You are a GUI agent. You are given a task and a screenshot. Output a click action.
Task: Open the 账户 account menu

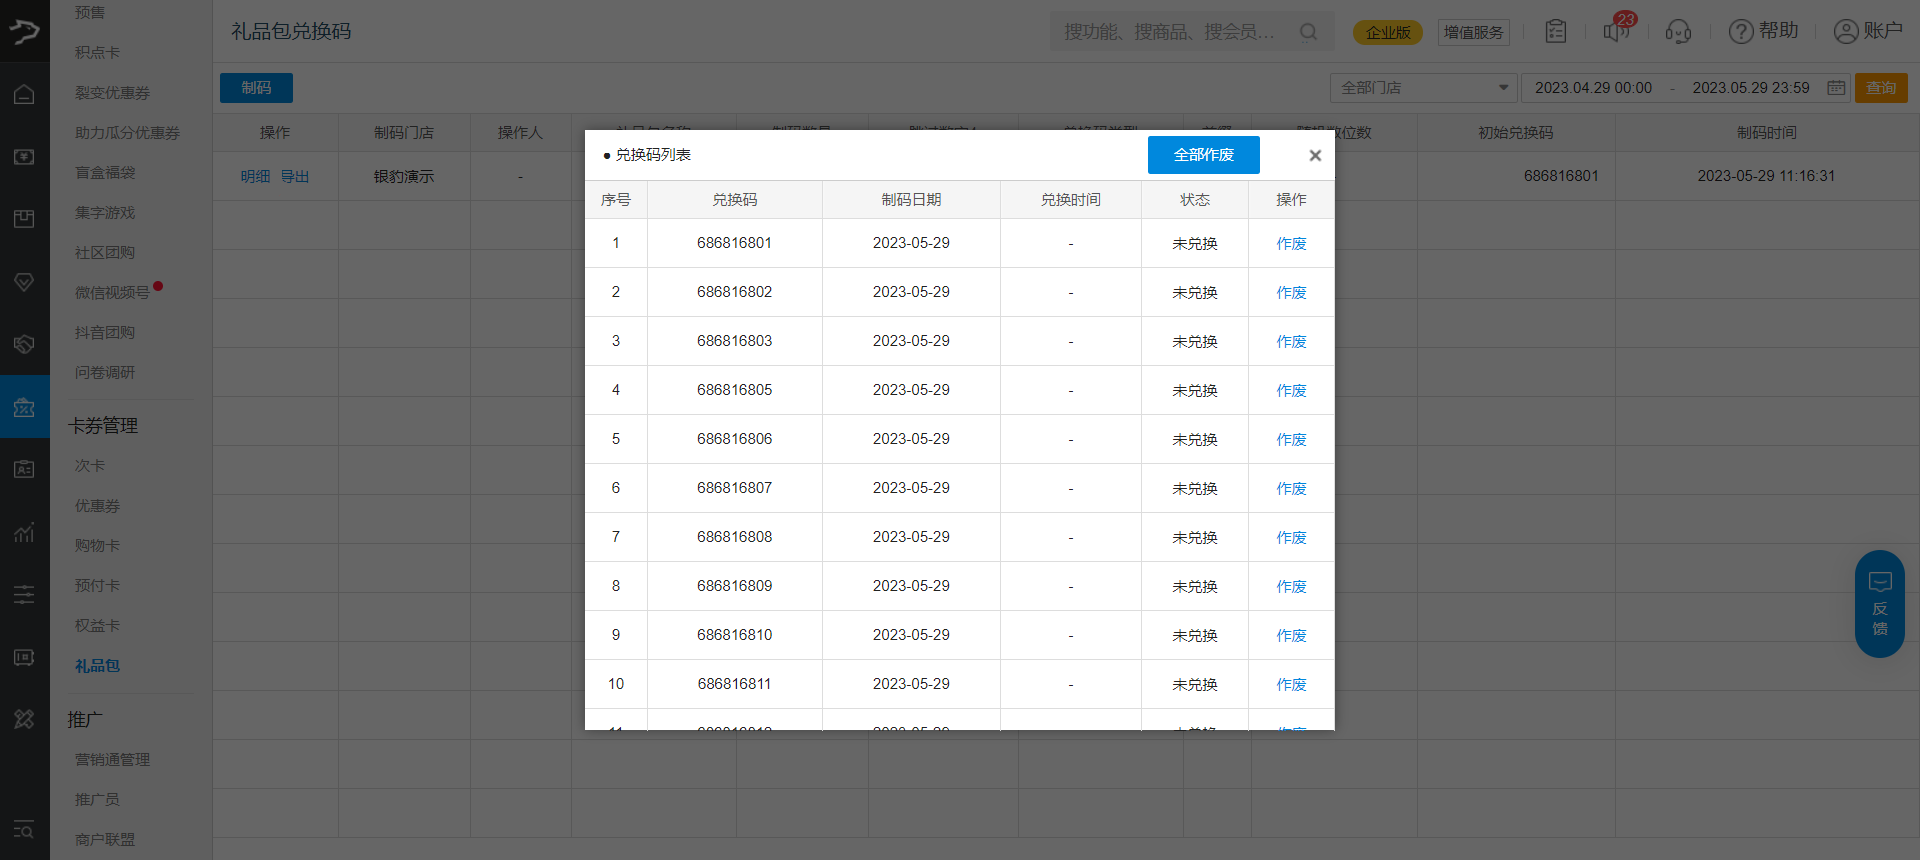[x=1868, y=31]
